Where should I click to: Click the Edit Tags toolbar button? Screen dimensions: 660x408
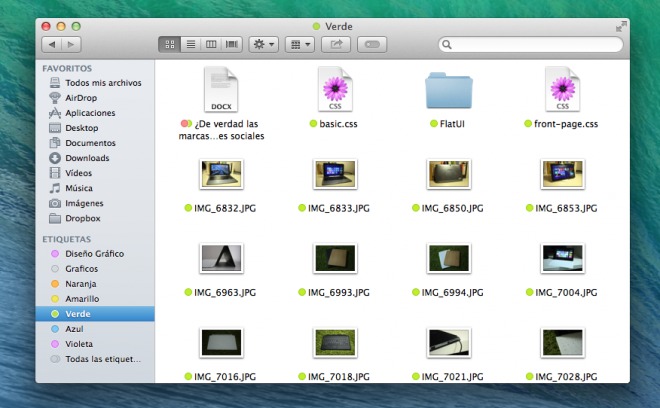[372, 44]
